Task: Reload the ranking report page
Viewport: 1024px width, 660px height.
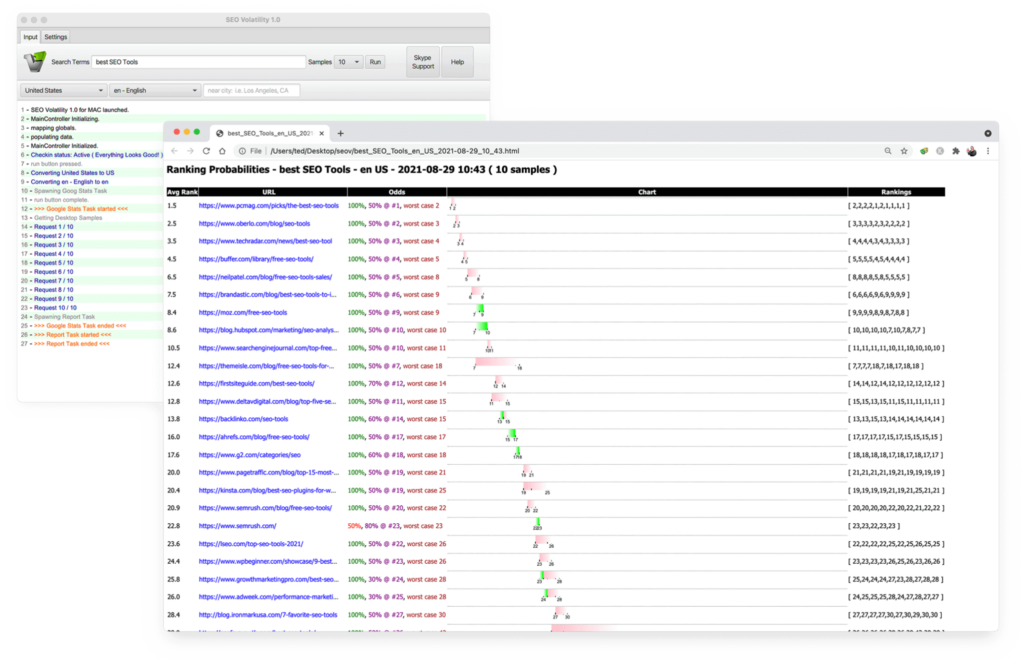Action: [206, 151]
